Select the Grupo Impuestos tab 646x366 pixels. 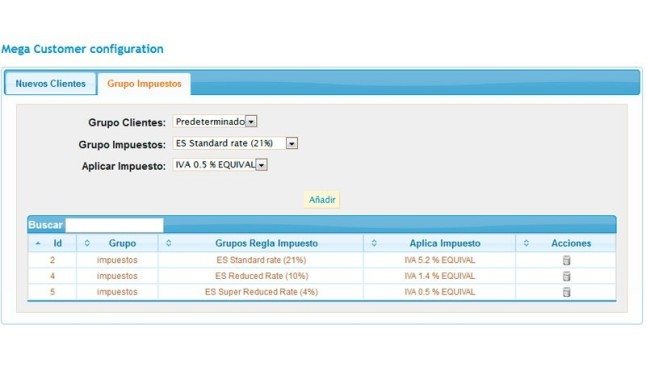(144, 84)
